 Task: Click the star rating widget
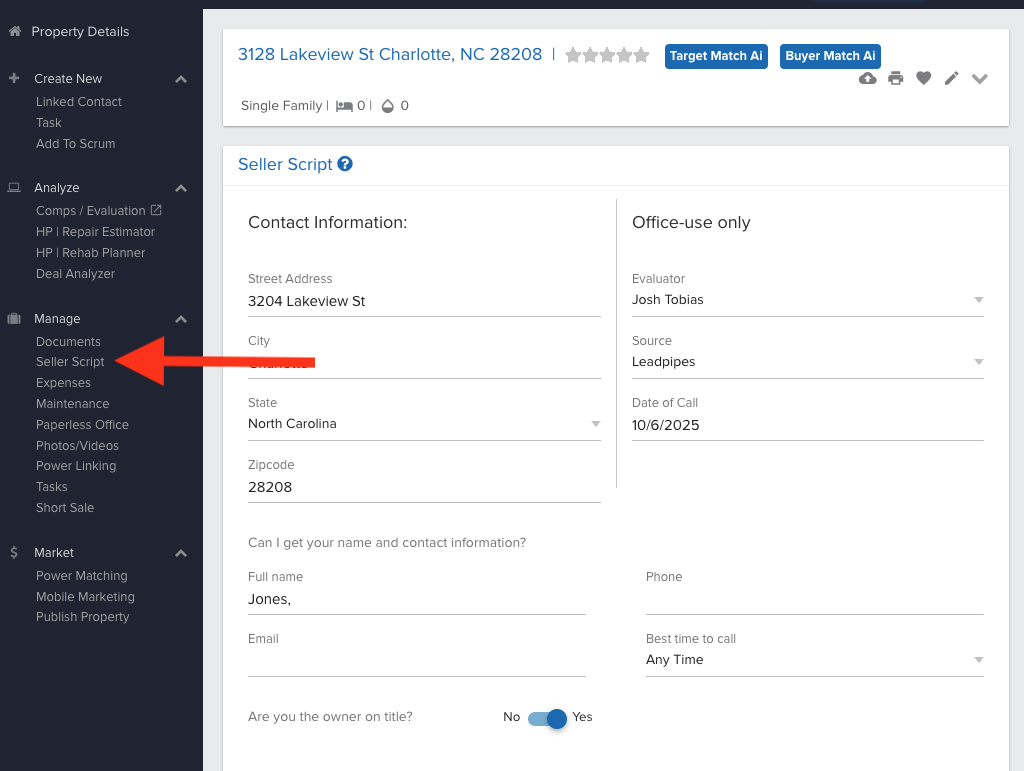point(607,55)
